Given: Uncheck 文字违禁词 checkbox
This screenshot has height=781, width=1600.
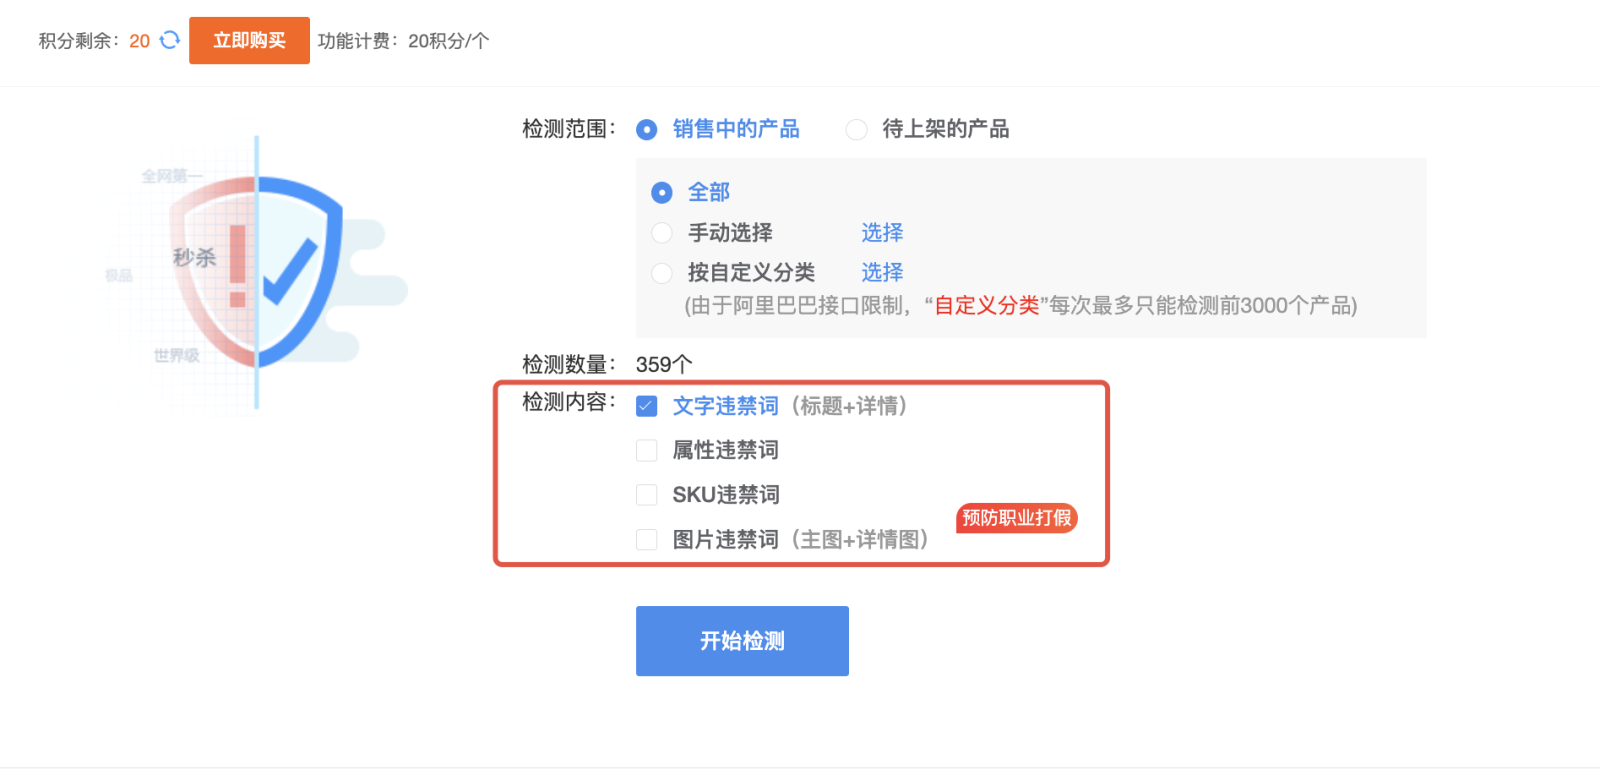Looking at the screenshot, I should click(647, 406).
